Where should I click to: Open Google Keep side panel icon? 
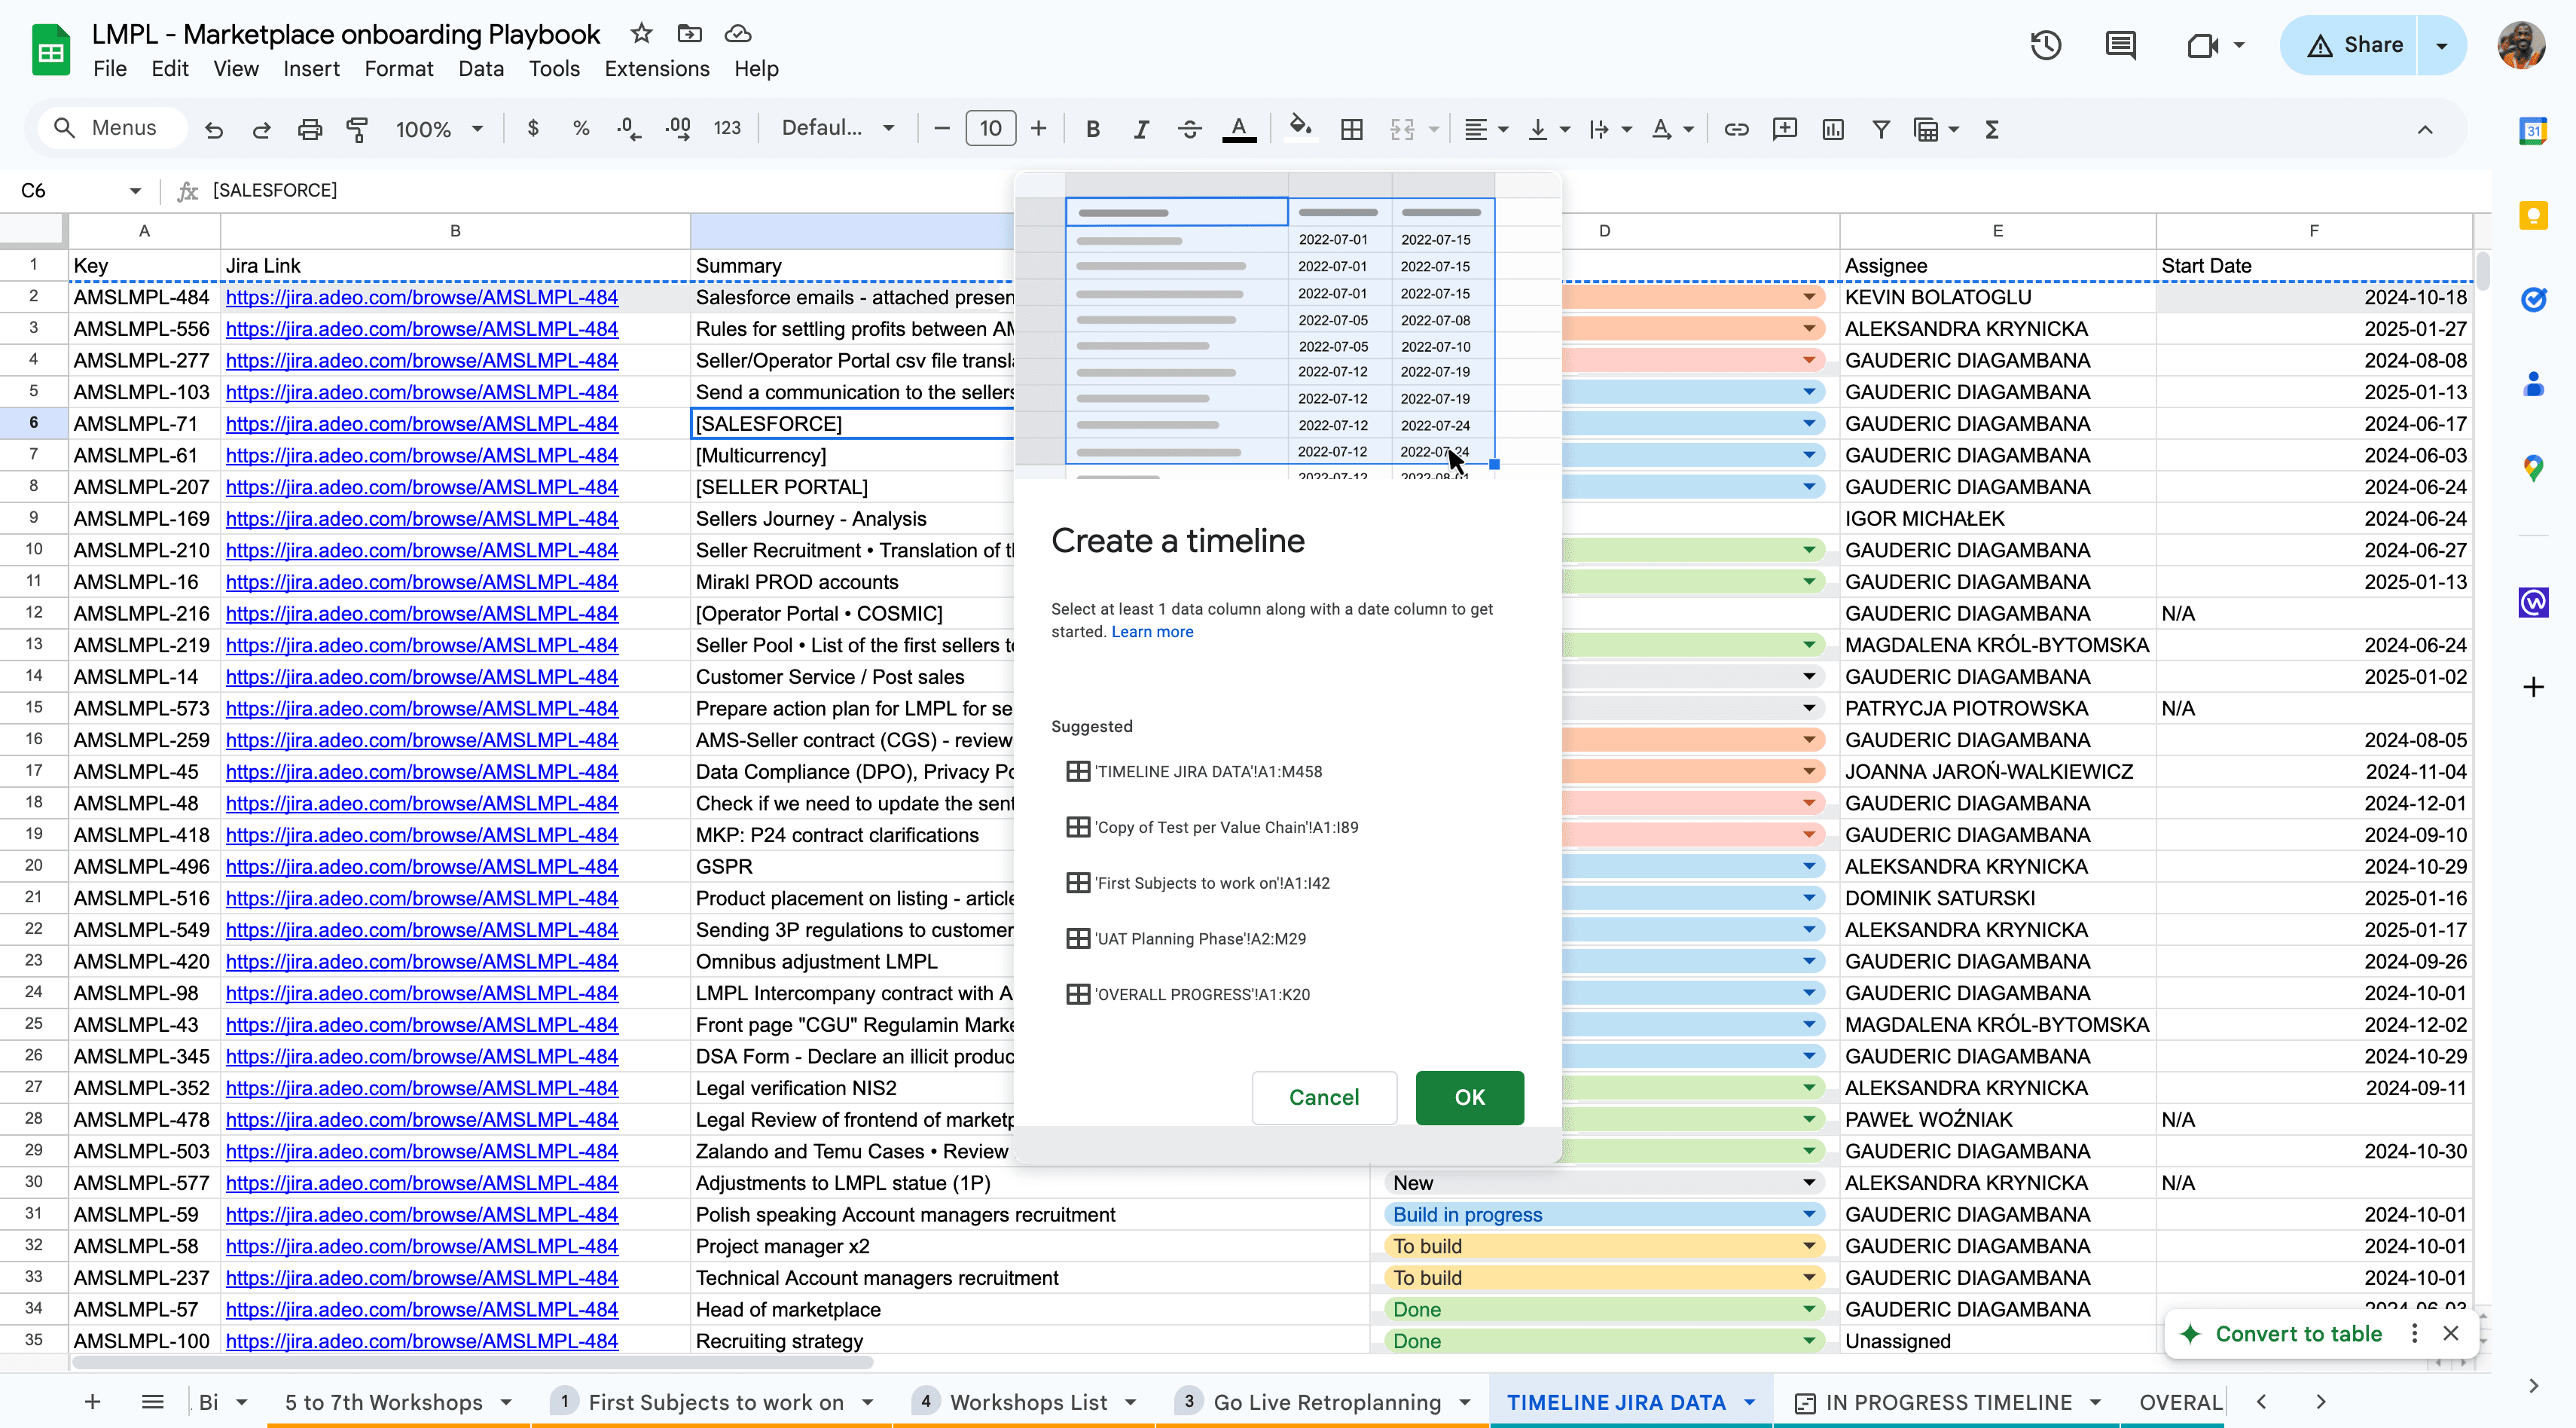pos(2533,215)
